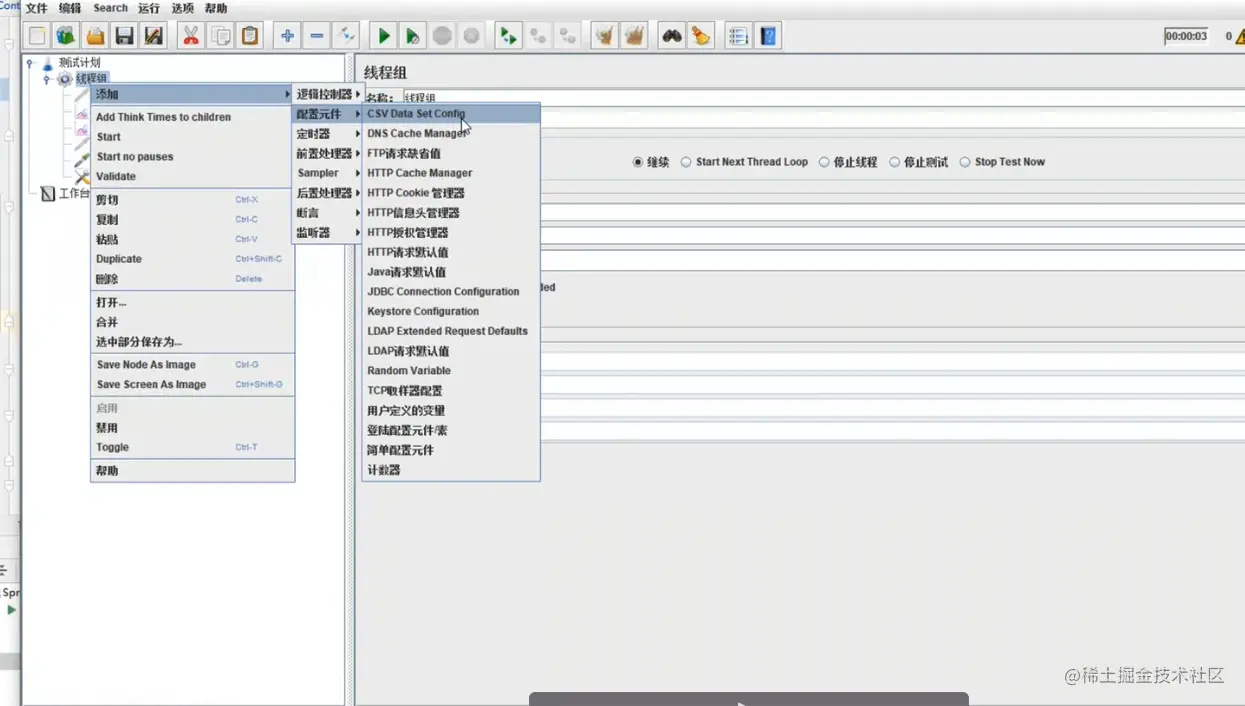
Task: Click the Help question-mark toolbar icon
Action: tap(768, 36)
